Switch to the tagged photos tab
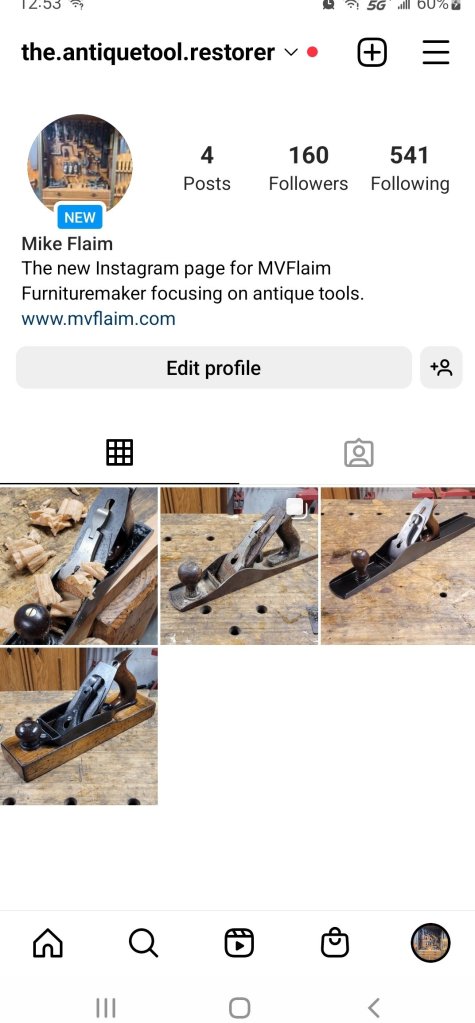The image size is (475, 1023). [x=358, y=453]
